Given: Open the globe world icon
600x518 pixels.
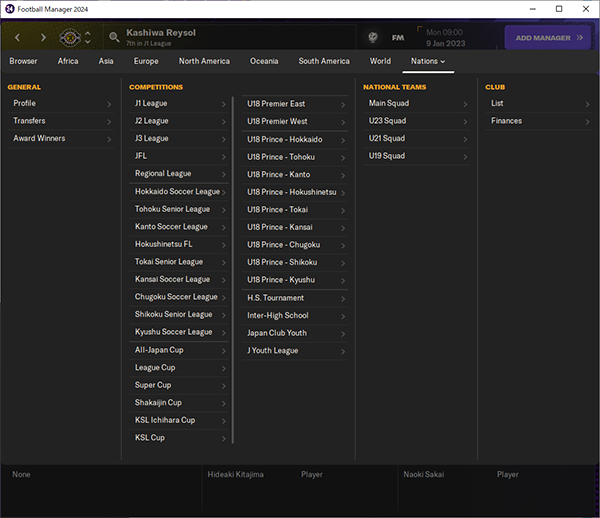Looking at the screenshot, I should pos(373,37).
